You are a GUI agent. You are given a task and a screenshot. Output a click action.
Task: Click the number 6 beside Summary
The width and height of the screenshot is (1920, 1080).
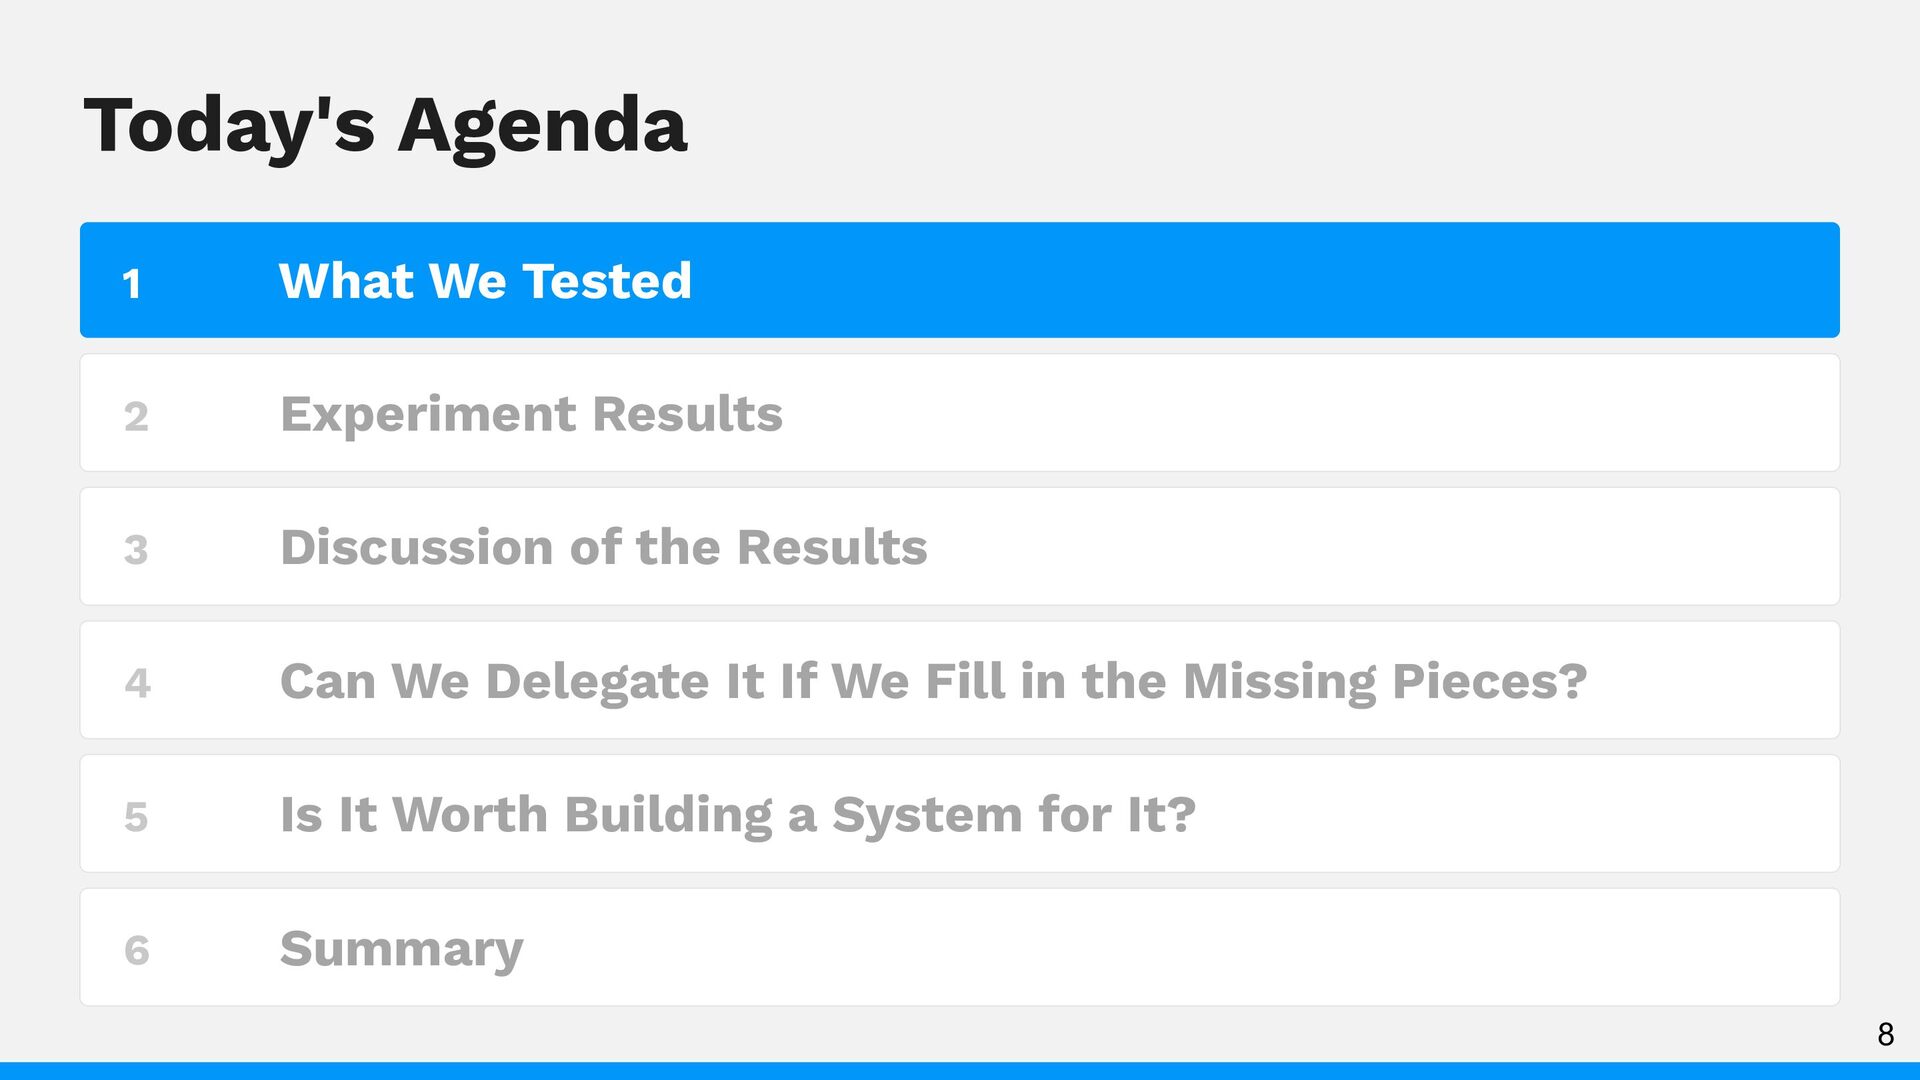tap(136, 951)
